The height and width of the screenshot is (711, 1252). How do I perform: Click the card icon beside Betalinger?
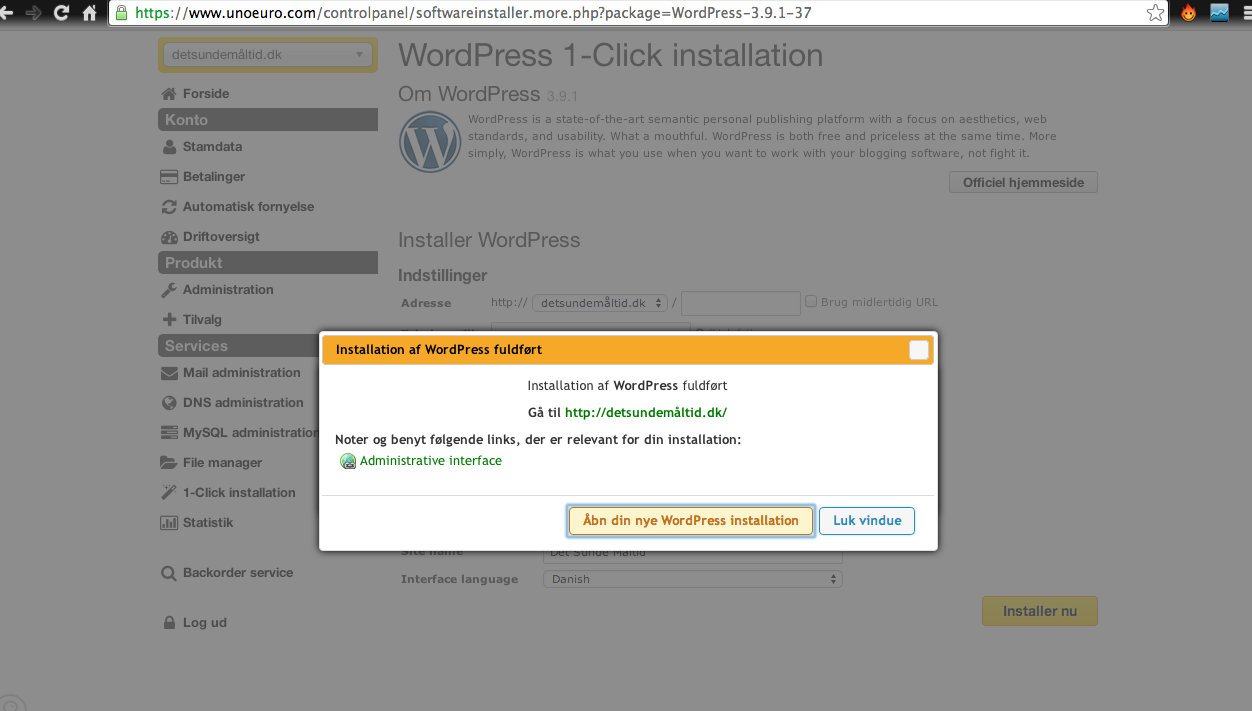[x=168, y=177]
